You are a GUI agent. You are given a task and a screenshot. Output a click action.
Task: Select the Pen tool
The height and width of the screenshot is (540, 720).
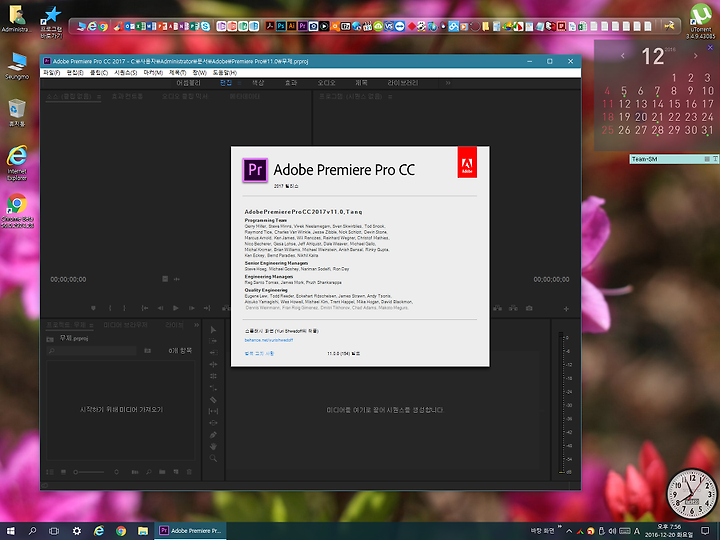click(x=213, y=435)
